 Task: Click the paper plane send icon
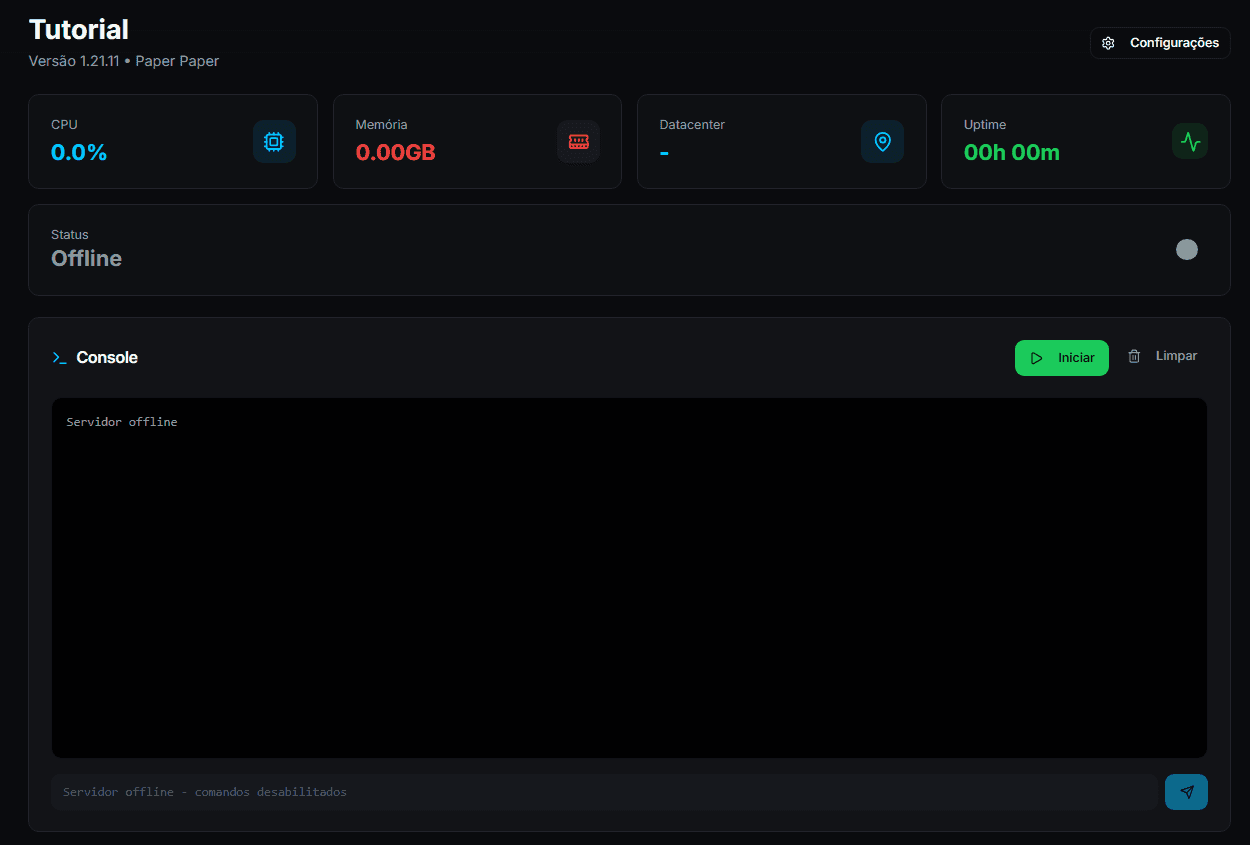pyautogui.click(x=1186, y=791)
